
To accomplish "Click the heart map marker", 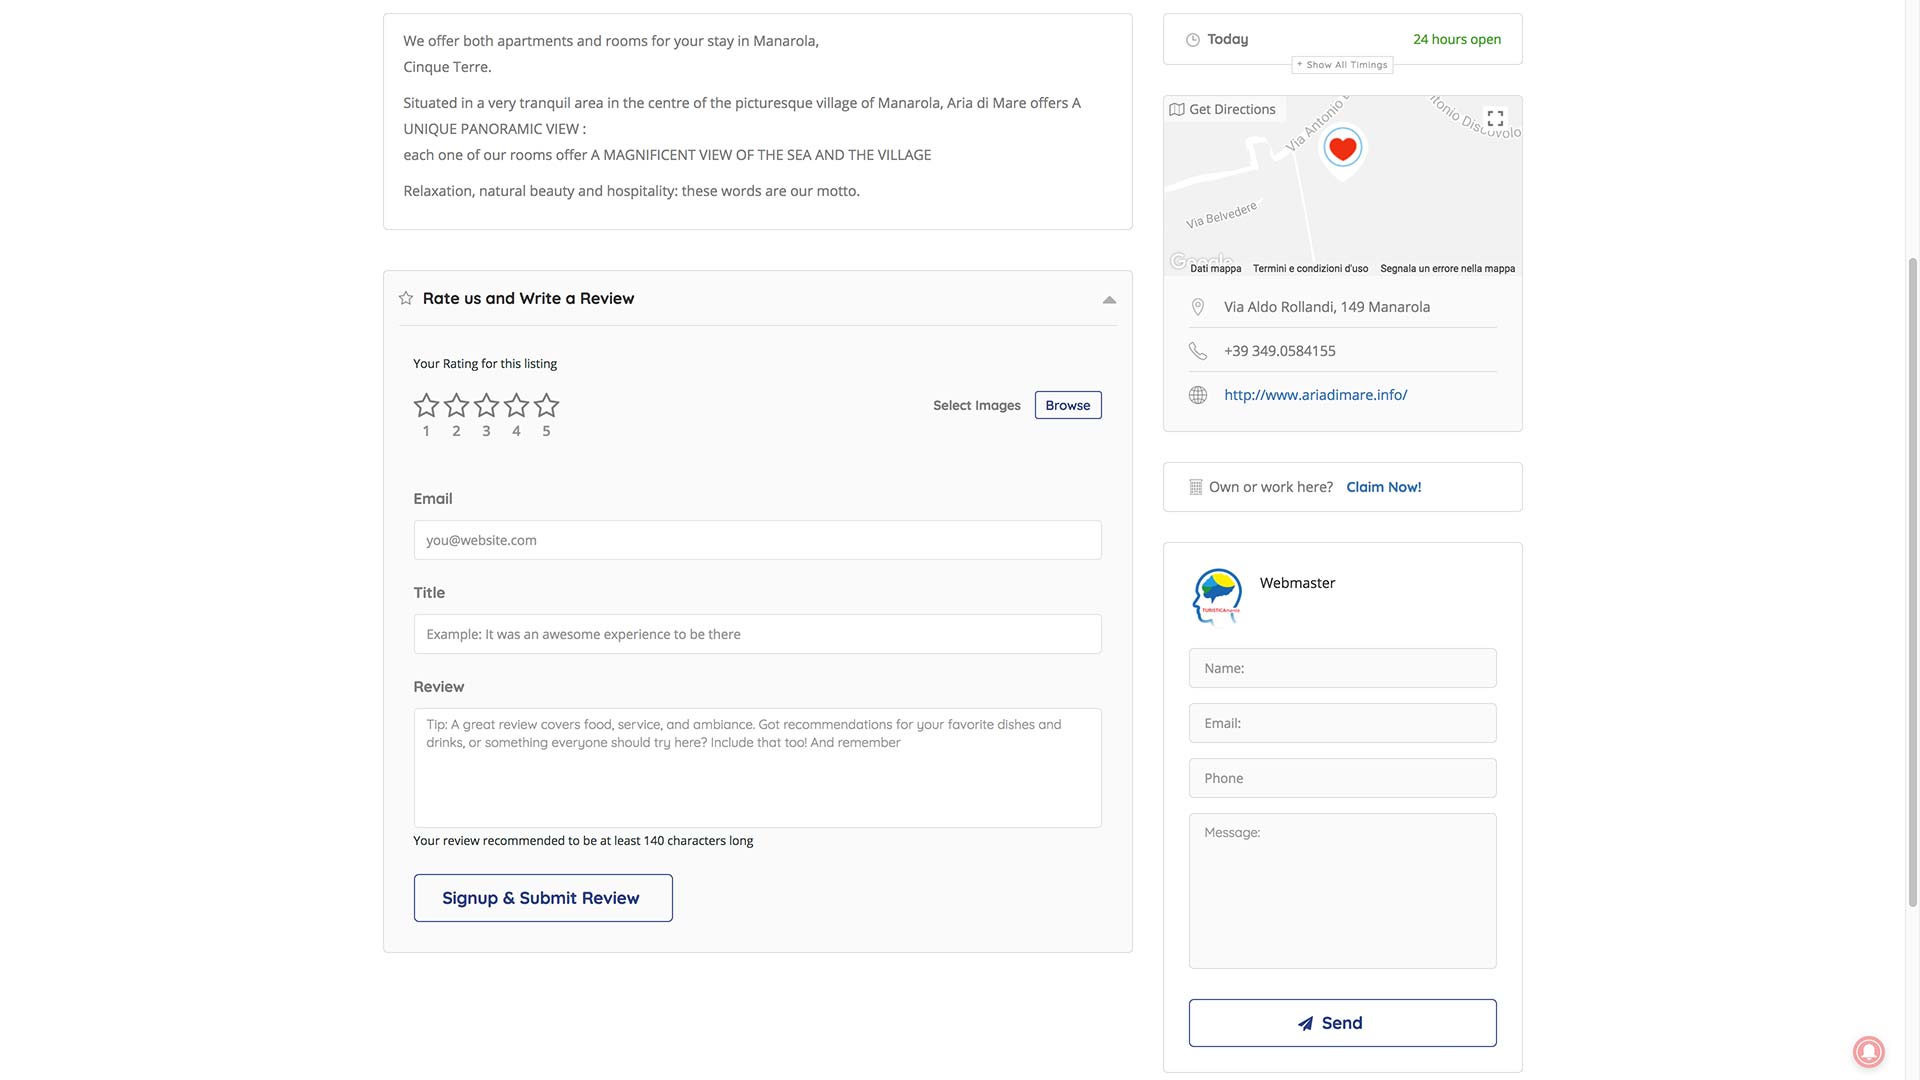I will coord(1342,150).
